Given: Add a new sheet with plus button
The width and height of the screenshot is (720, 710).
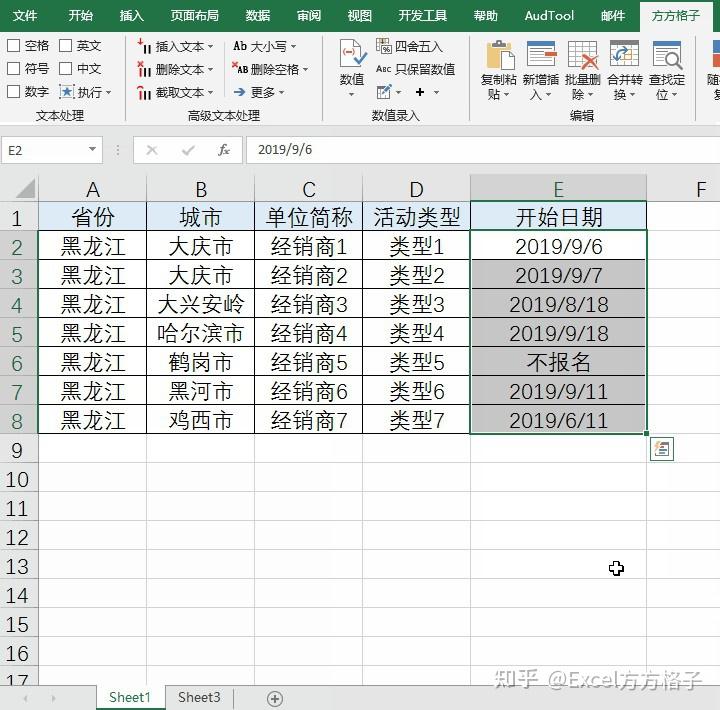Looking at the screenshot, I should (275, 699).
